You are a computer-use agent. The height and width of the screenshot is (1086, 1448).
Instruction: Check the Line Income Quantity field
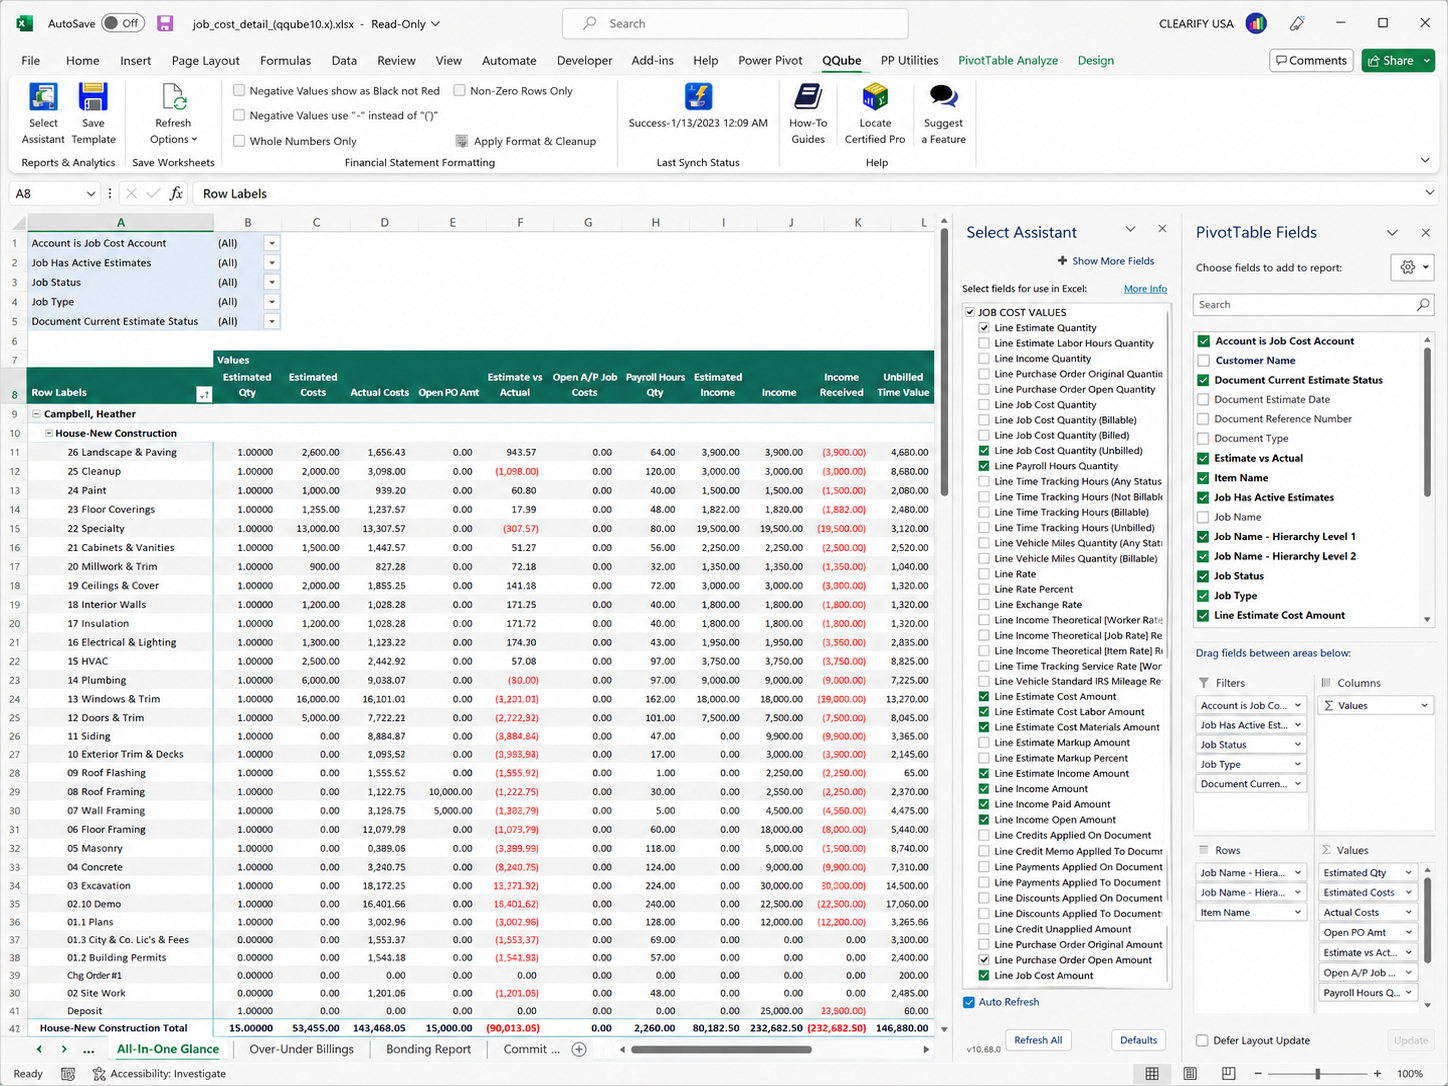(984, 358)
